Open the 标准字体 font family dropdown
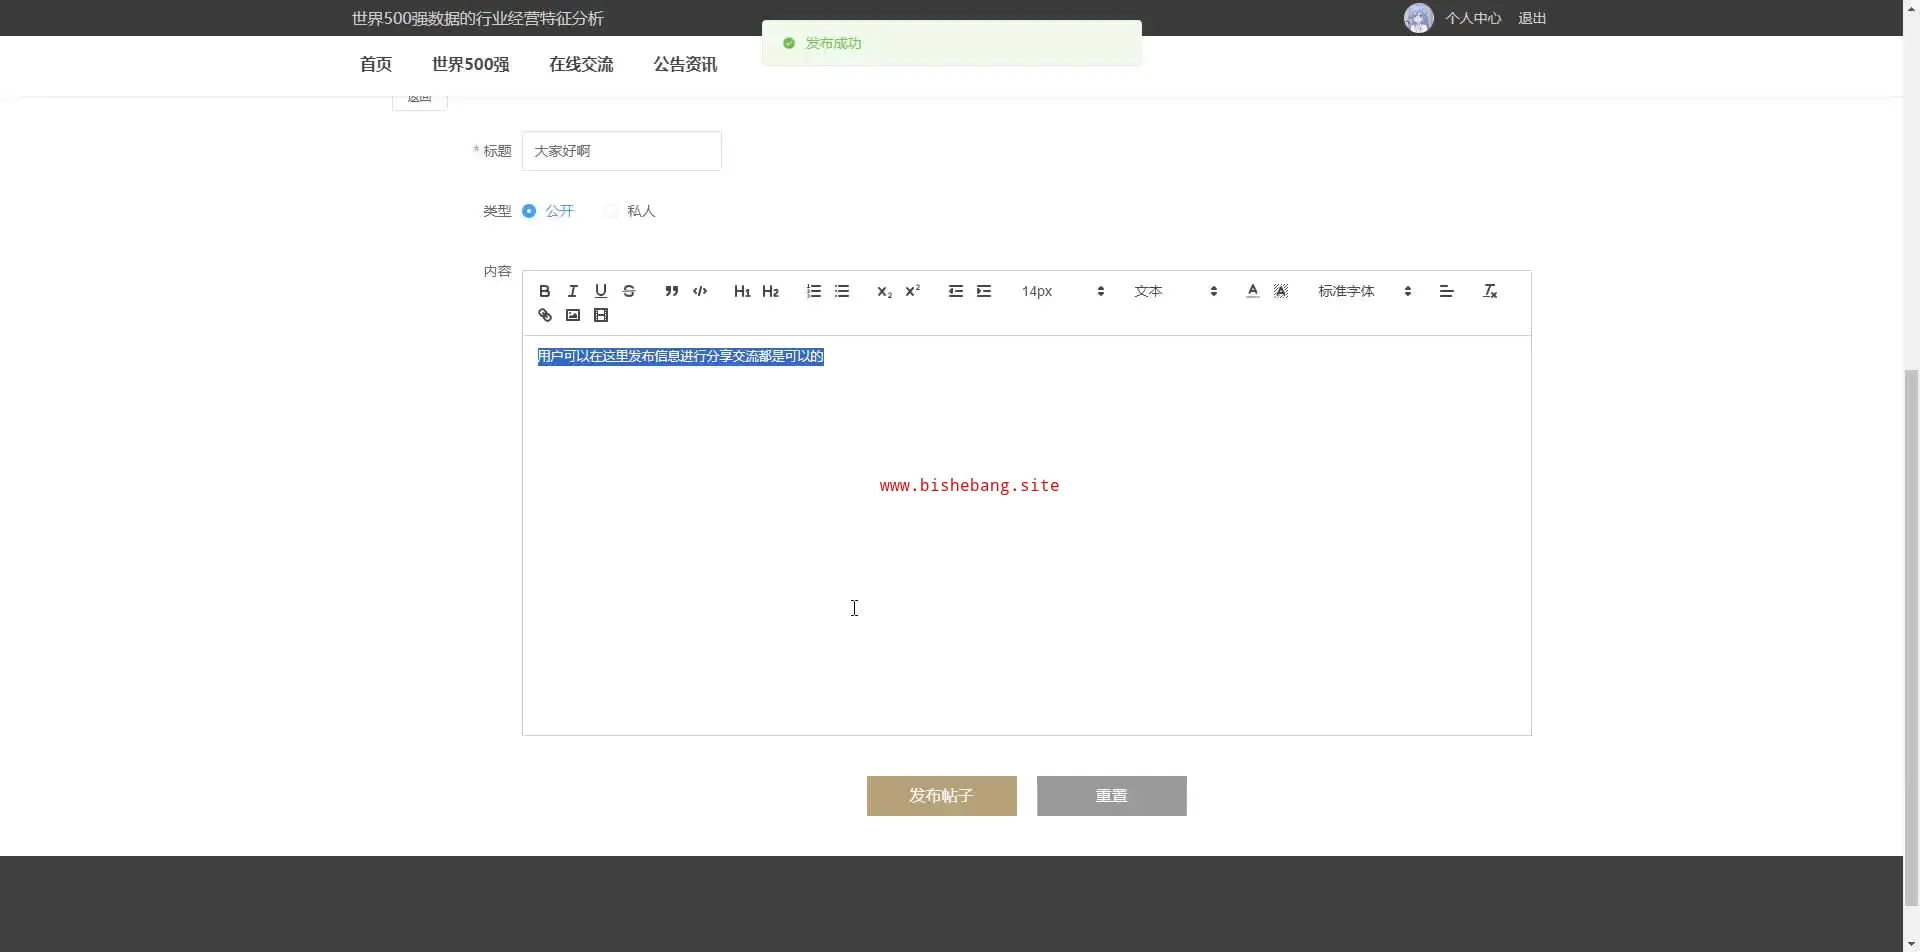Viewport: 1920px width, 952px height. click(1363, 291)
